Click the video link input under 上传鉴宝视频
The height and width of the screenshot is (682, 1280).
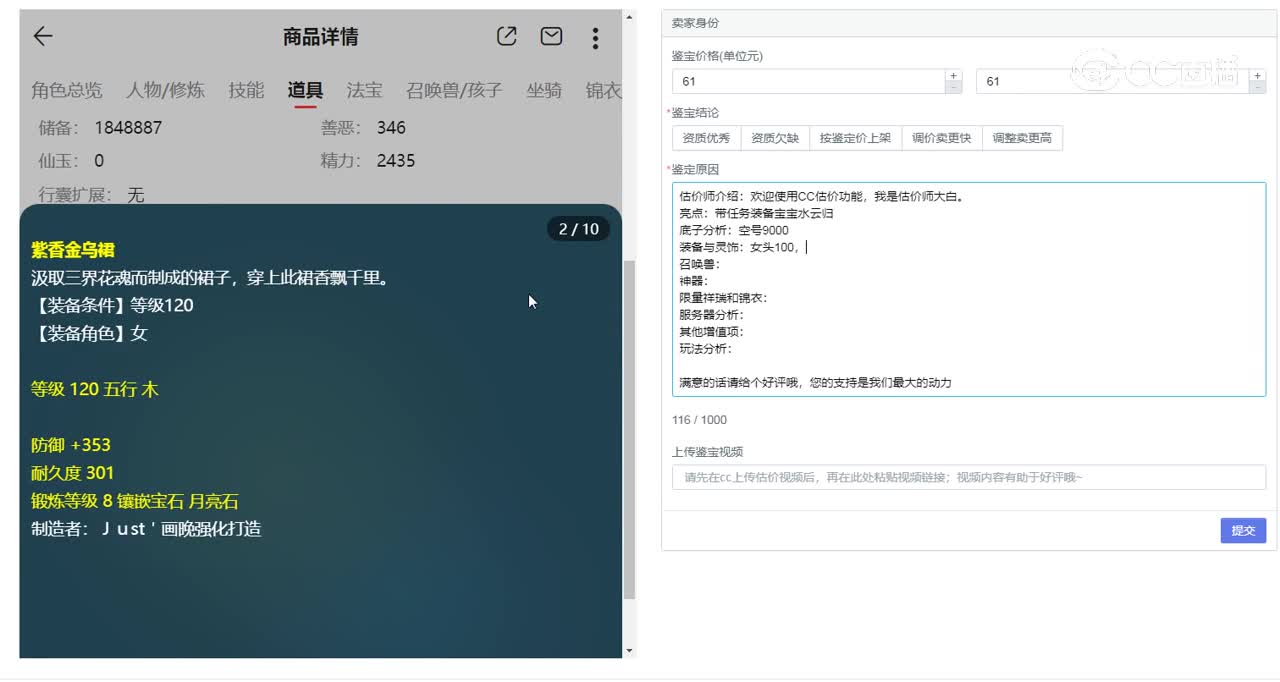pyautogui.click(x=970, y=477)
